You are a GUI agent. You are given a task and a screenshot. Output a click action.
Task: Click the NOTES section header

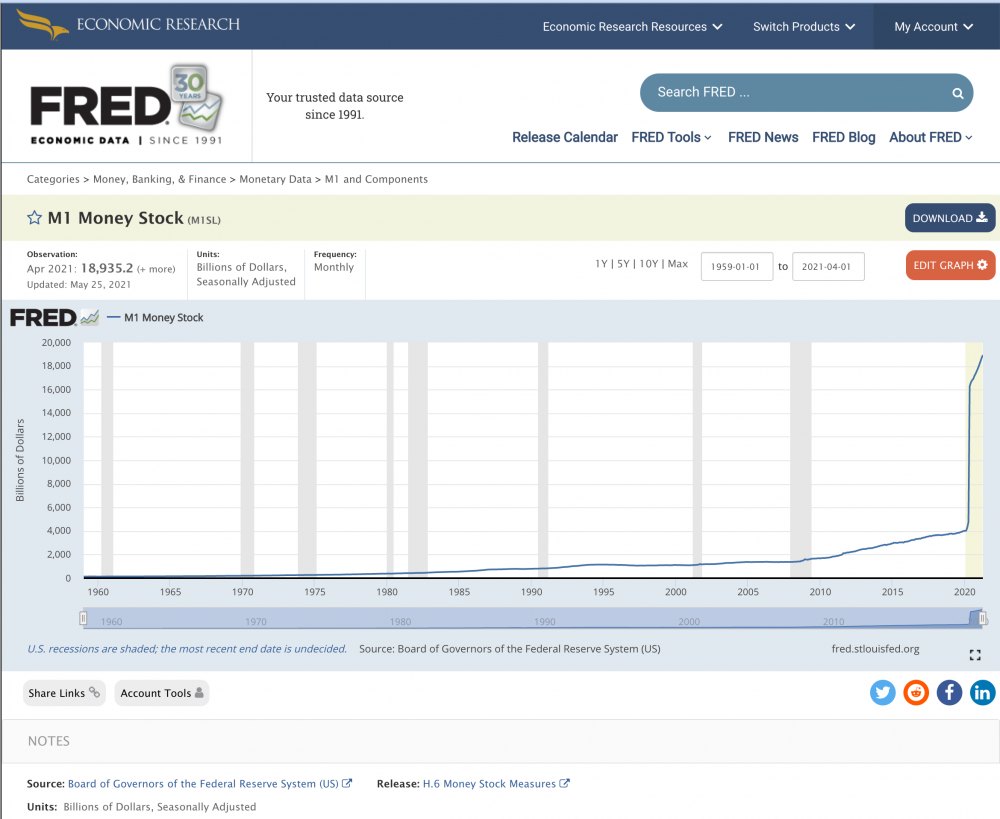[48, 741]
